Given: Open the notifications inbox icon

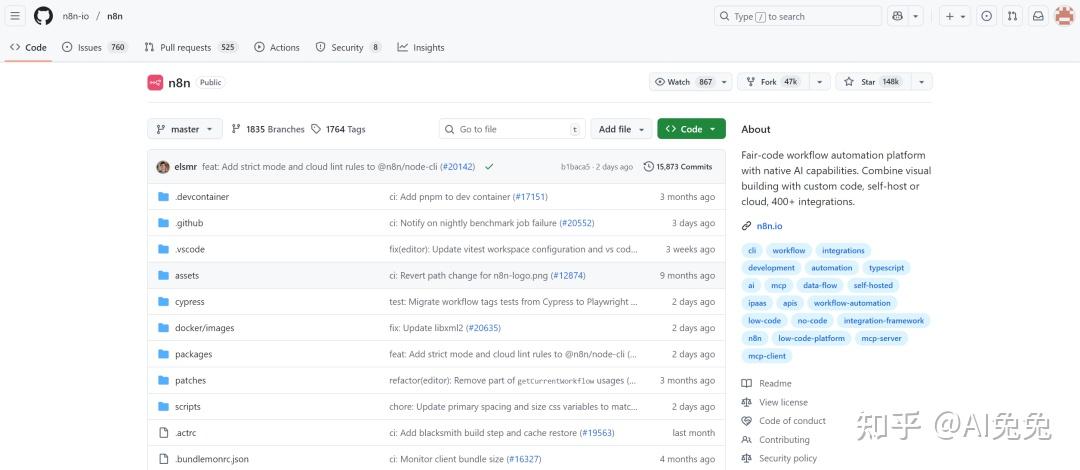Looking at the screenshot, I should point(1038,16).
